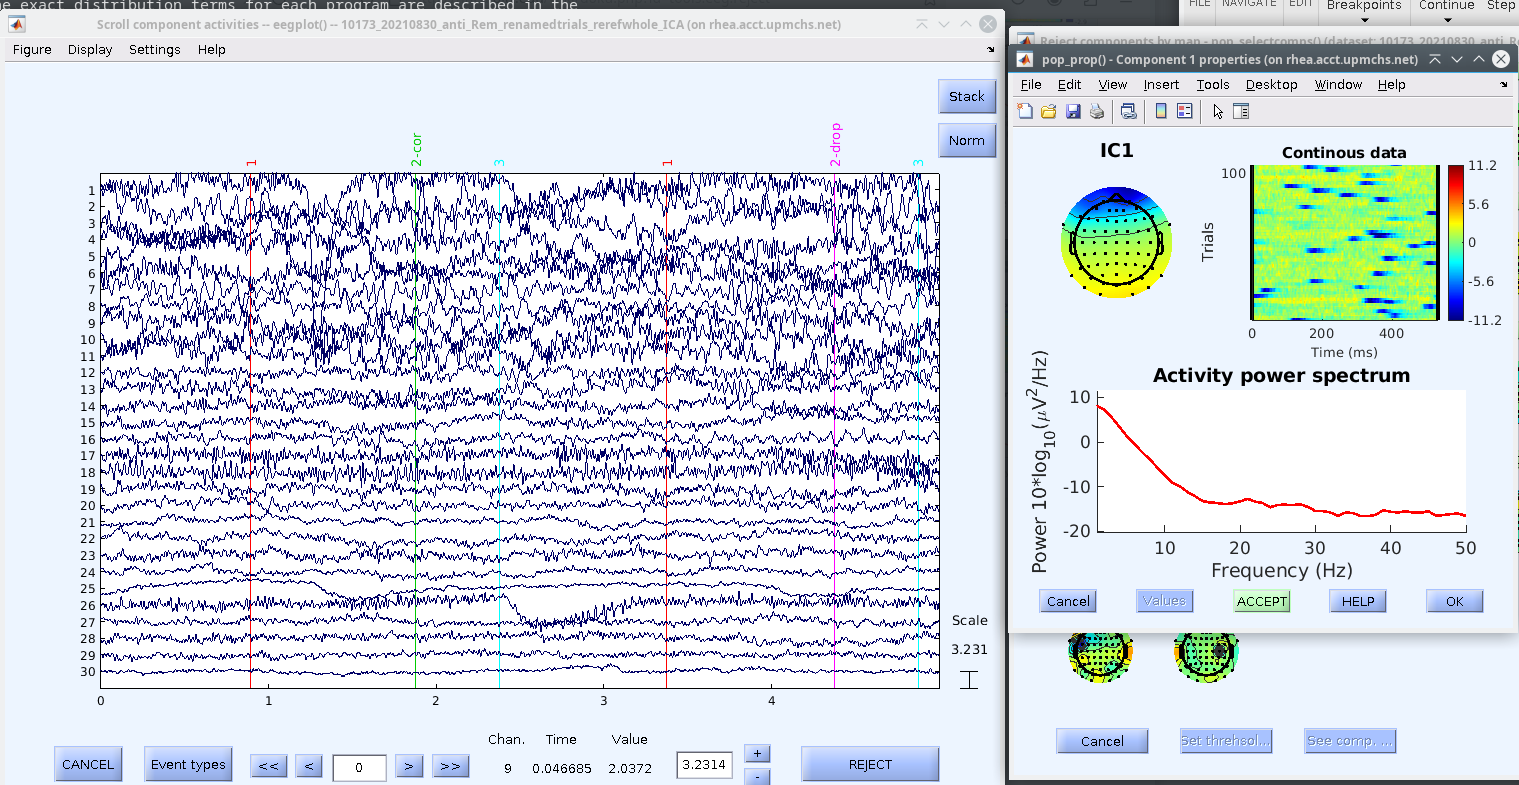Toggle the green ACCEPT component status button
Viewport: 1519px width, 785px height.
(x=1262, y=601)
